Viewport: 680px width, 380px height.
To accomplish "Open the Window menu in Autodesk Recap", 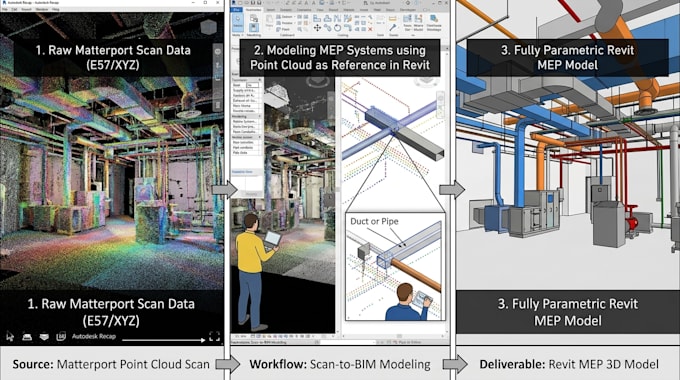I will (x=42, y=9).
